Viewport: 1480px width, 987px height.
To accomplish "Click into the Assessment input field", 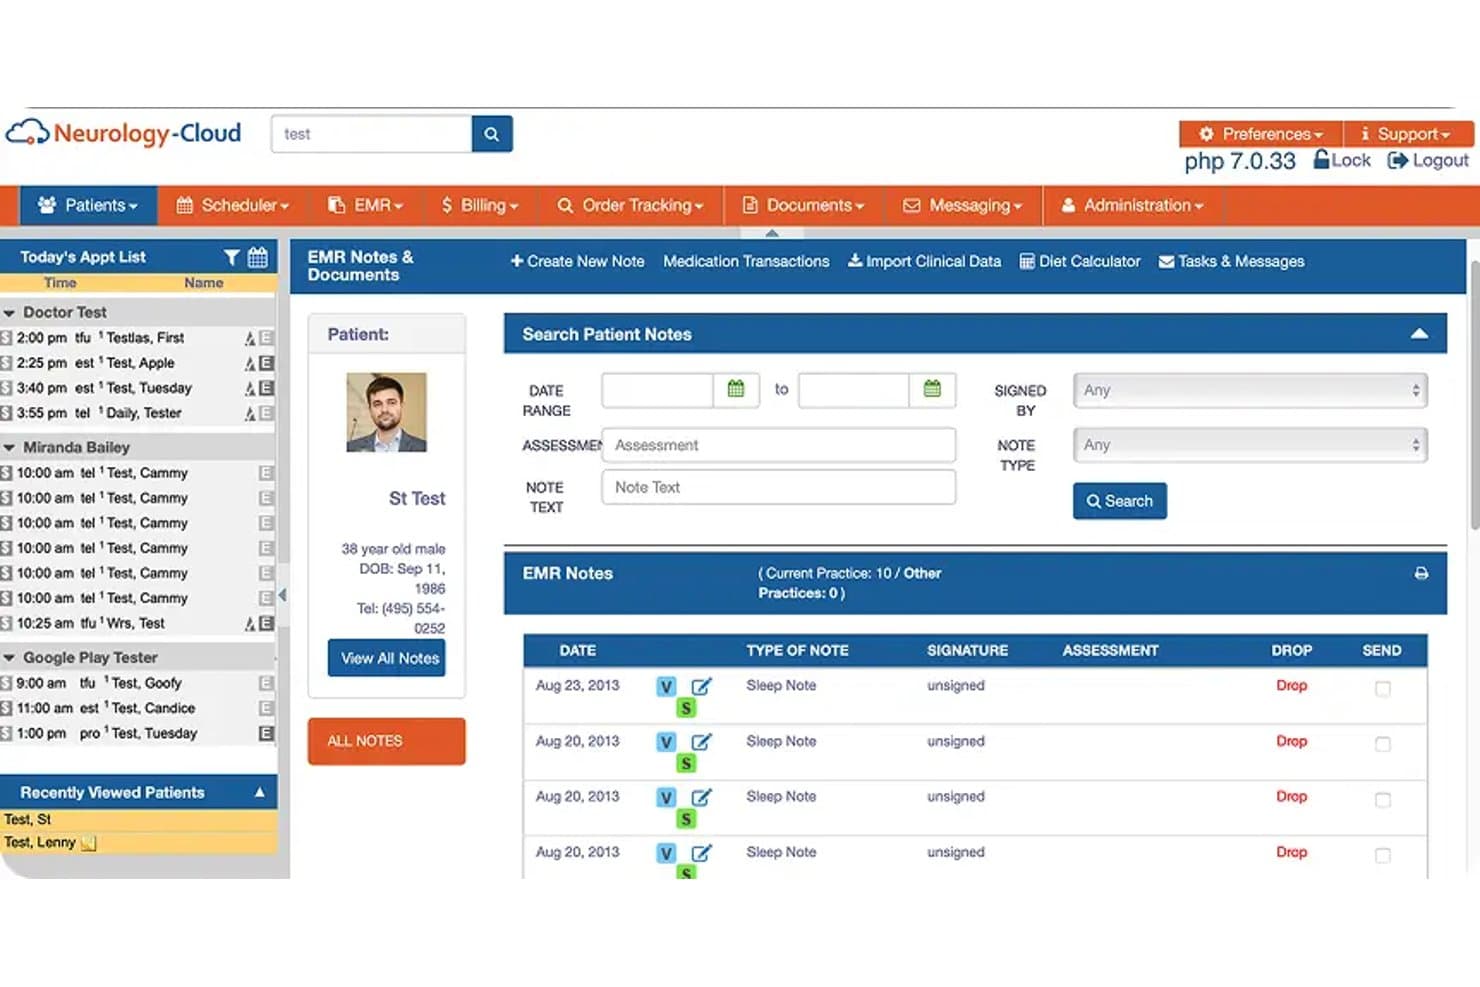I will 779,445.
